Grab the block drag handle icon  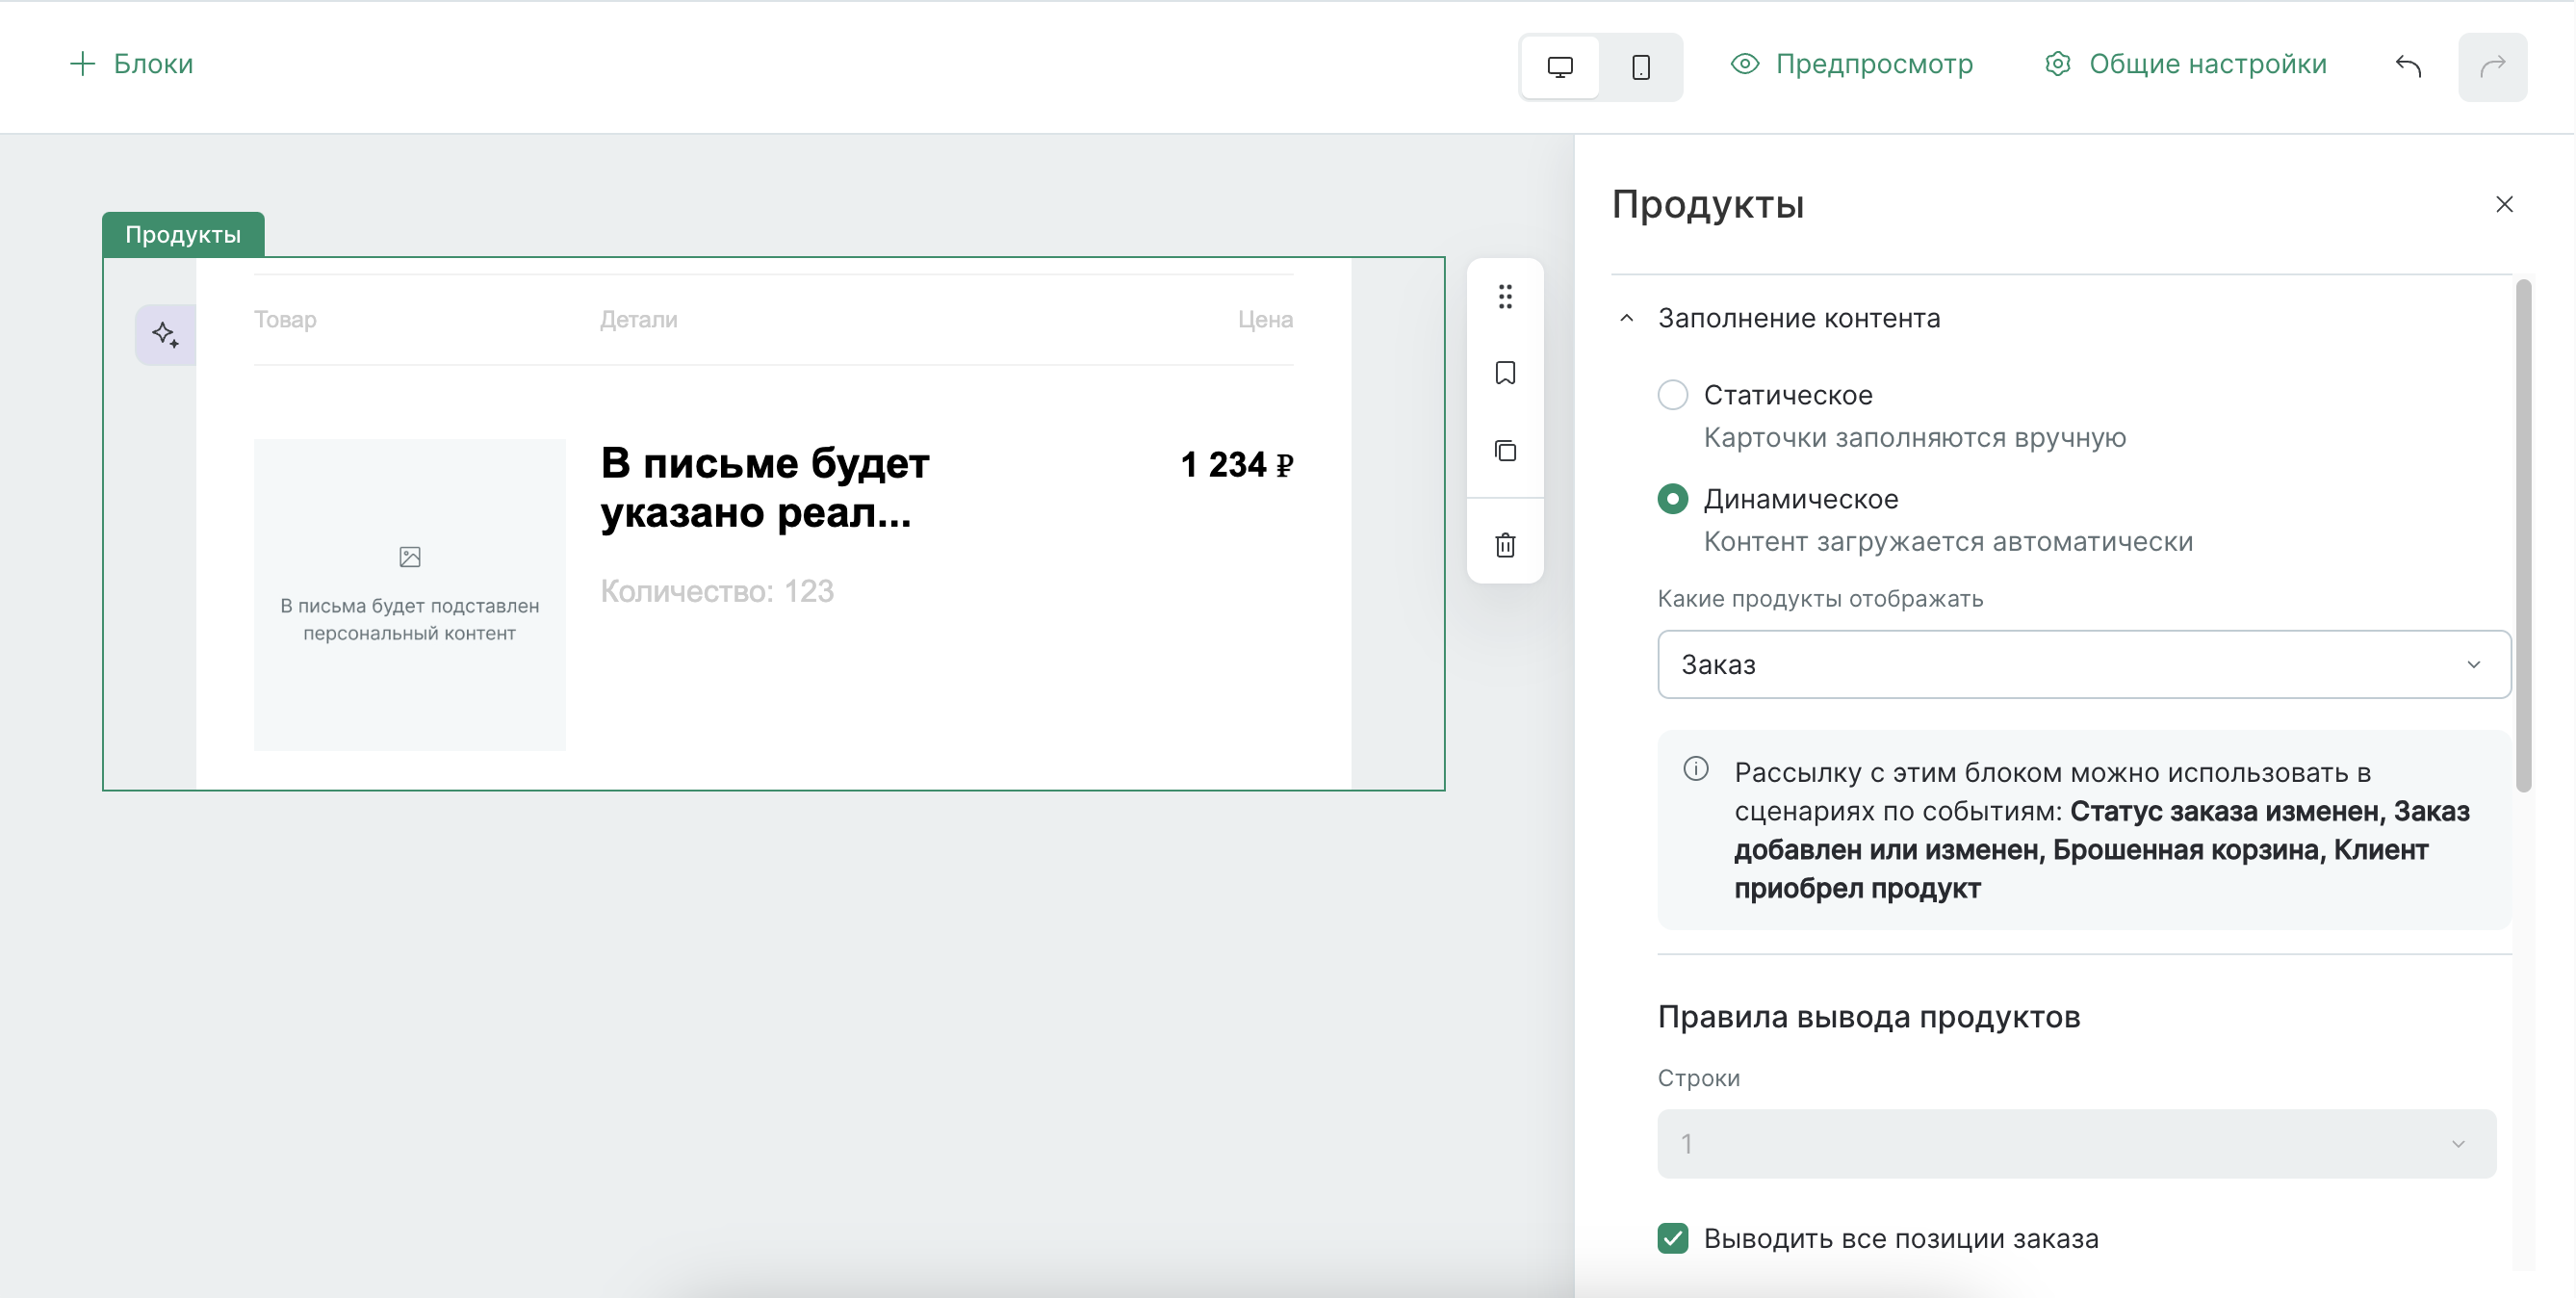[1505, 296]
